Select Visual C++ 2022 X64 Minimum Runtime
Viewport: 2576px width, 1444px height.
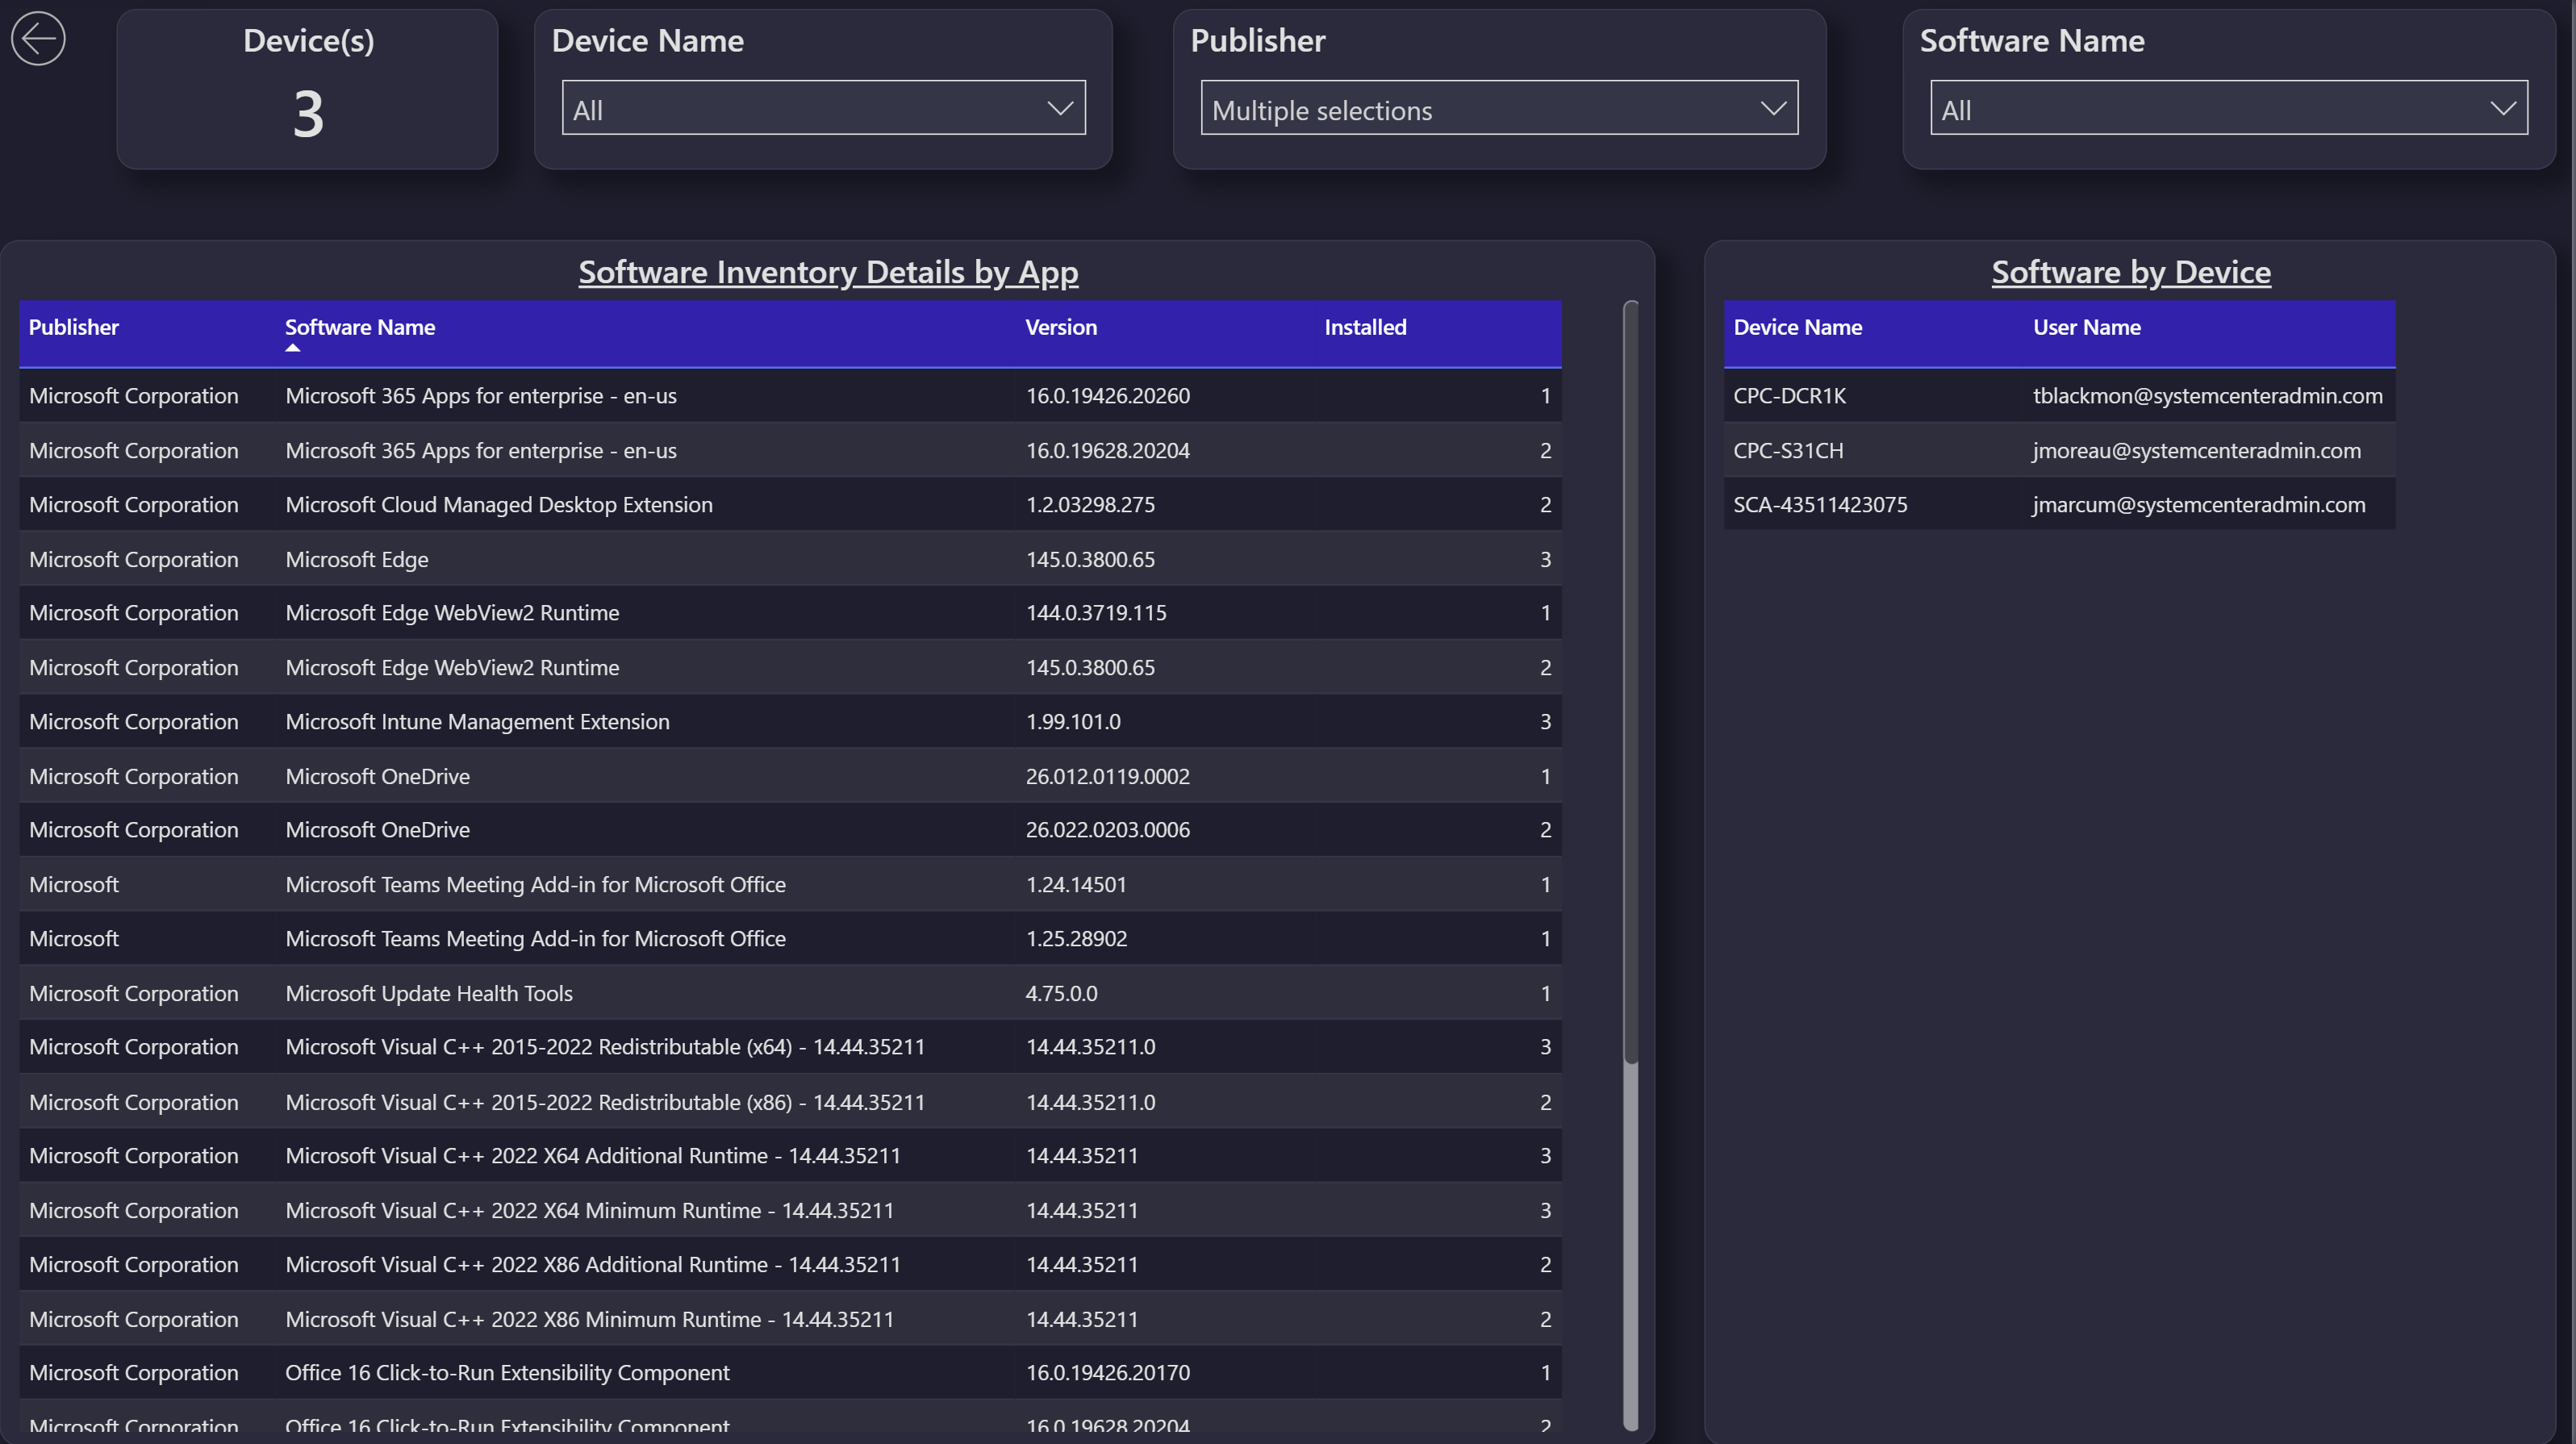790,1210
